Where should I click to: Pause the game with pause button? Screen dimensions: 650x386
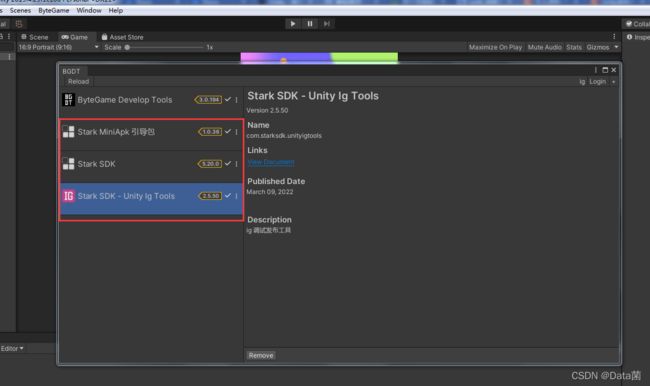[310, 24]
